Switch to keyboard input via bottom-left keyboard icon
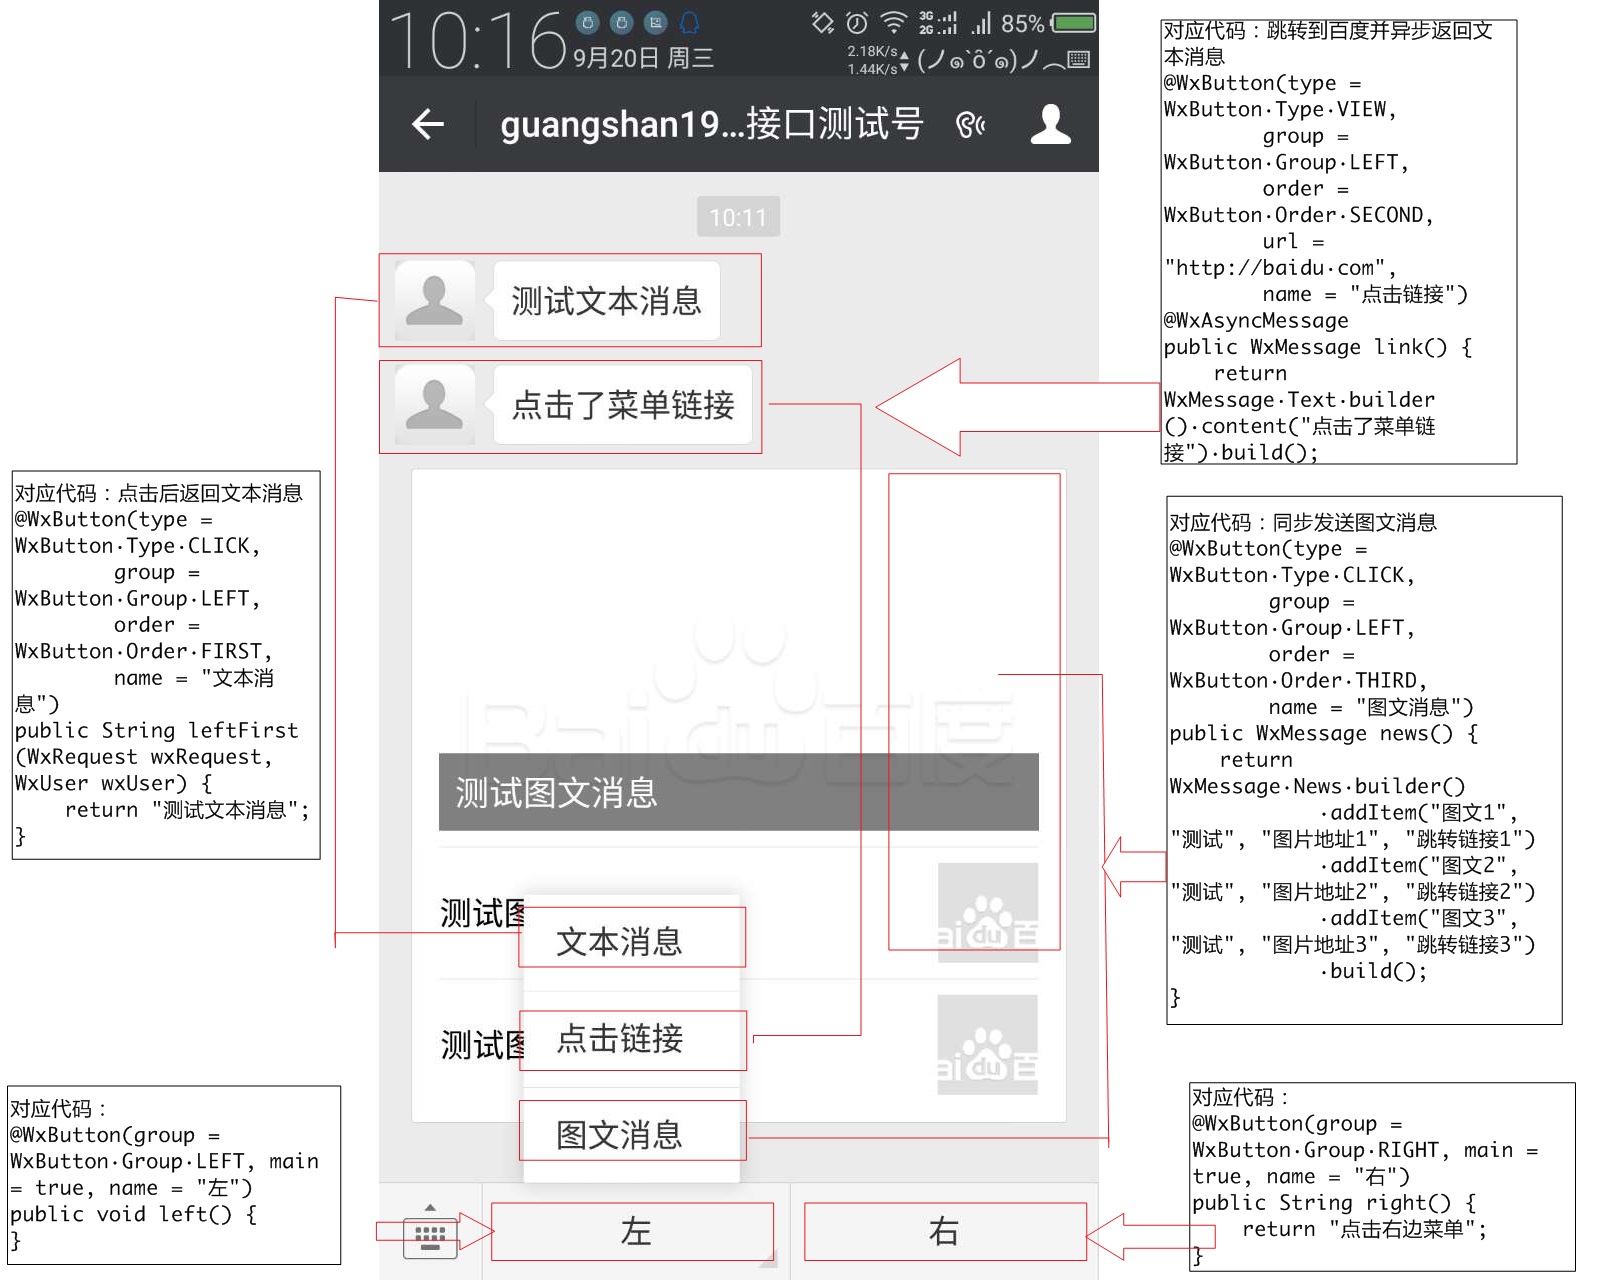1600x1280 pixels. pyautogui.click(x=428, y=1240)
